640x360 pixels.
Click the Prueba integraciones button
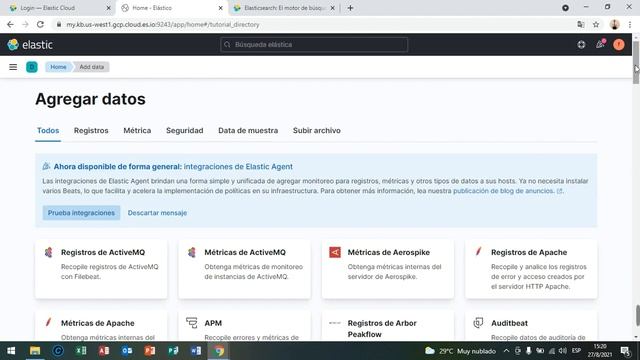coord(81,213)
